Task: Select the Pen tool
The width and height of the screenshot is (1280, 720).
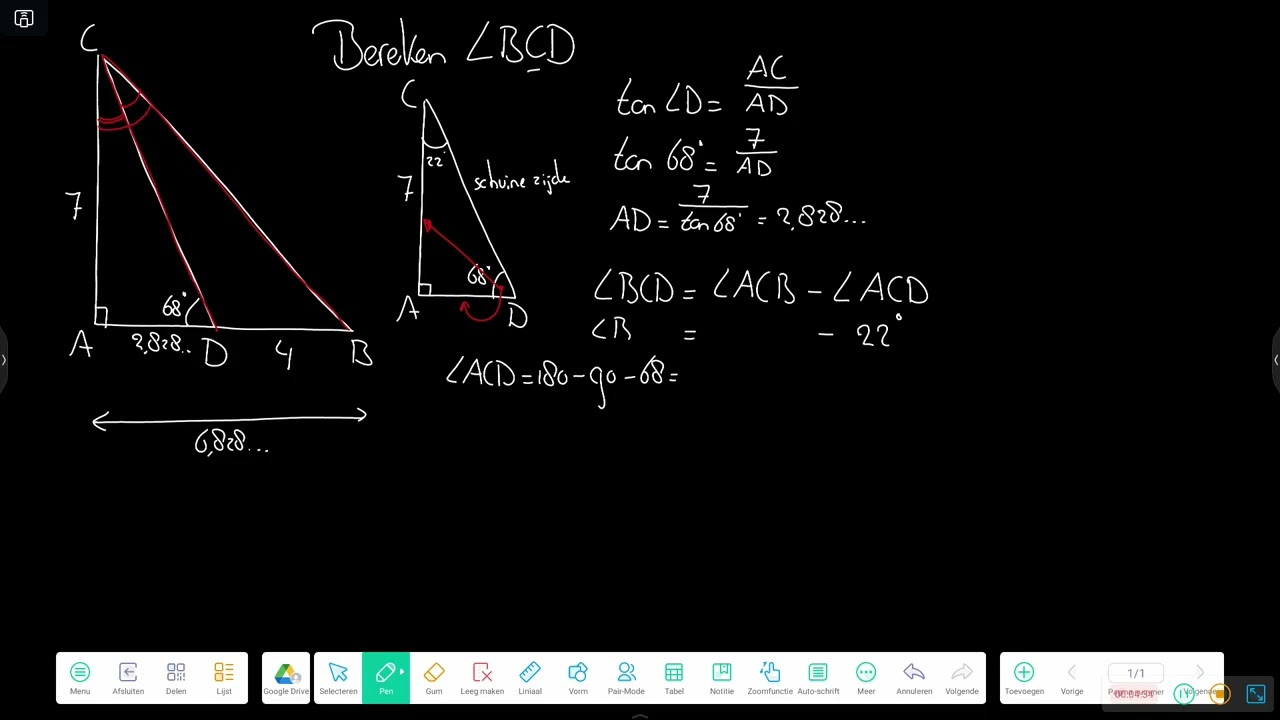Action: pos(384,678)
